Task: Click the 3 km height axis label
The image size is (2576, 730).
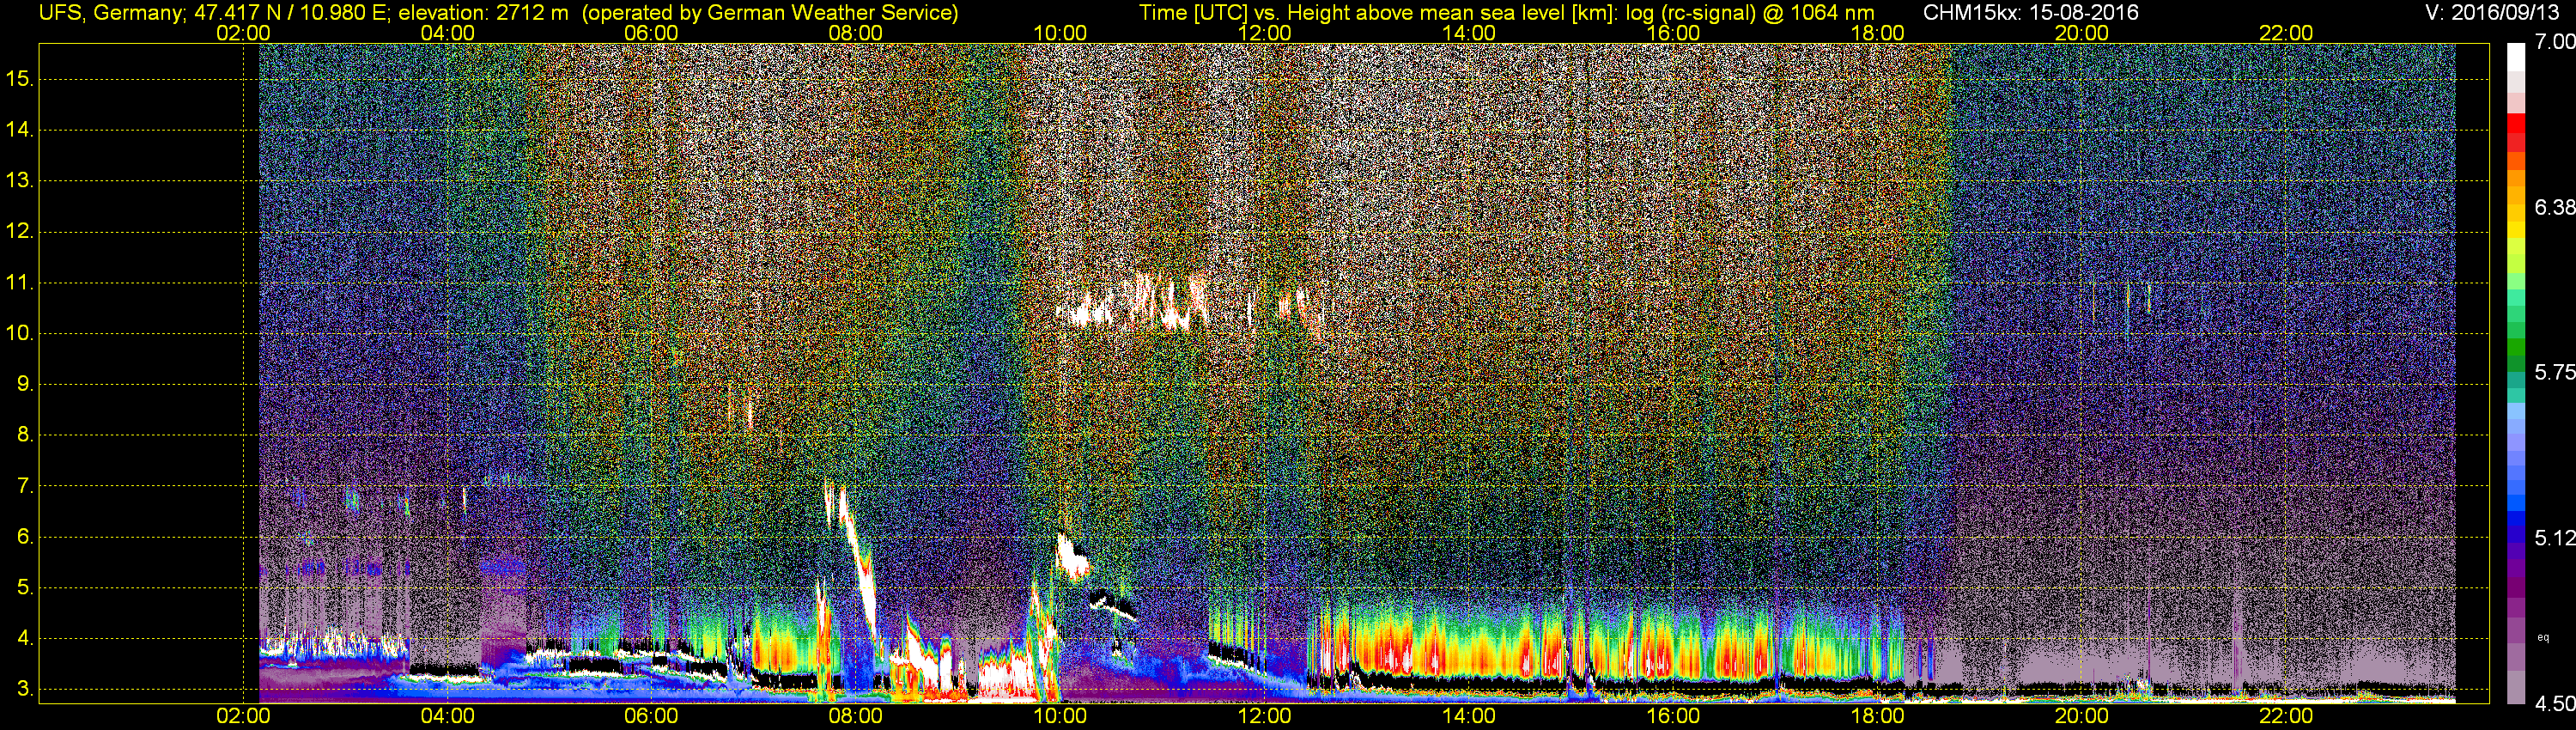Action: [x=25, y=689]
